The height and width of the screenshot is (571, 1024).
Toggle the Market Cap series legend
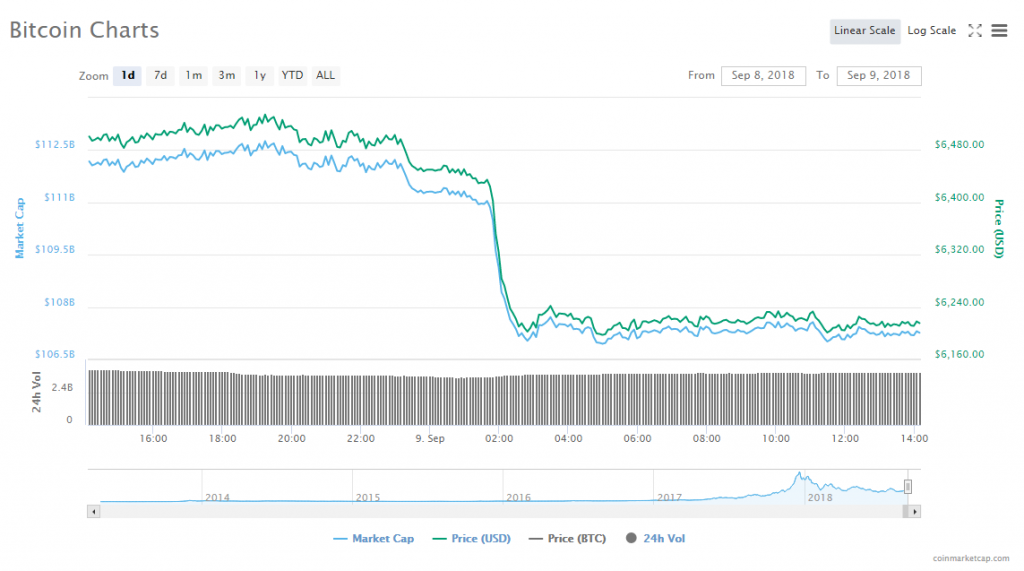373,539
